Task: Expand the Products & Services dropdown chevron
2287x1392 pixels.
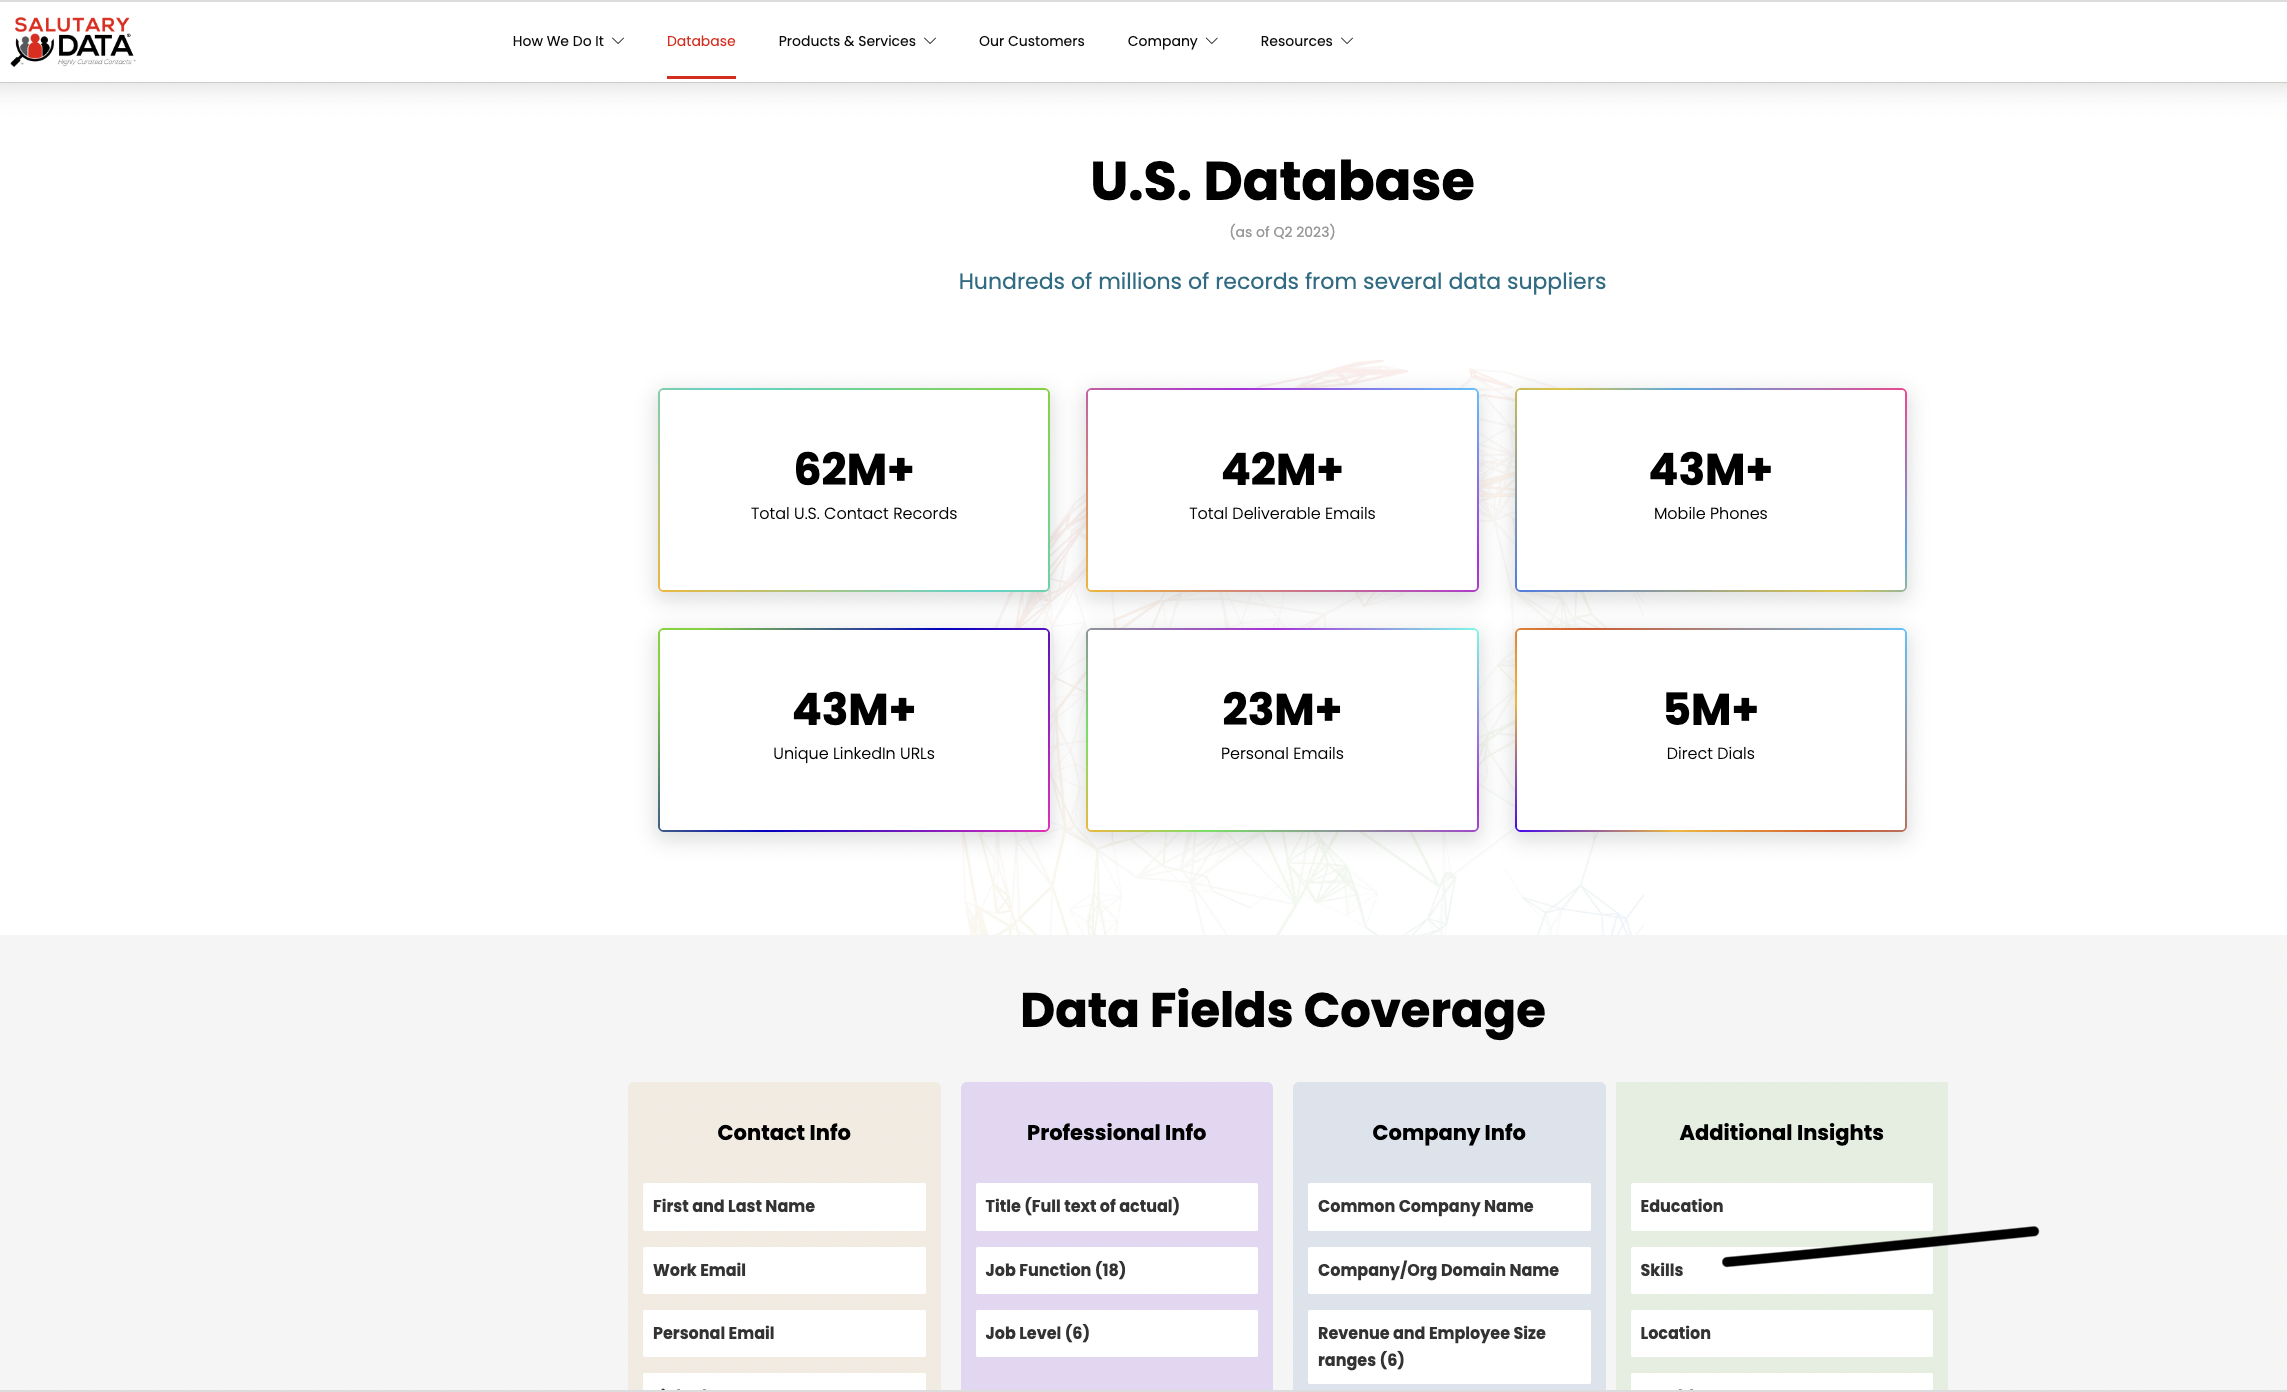Action: (930, 41)
